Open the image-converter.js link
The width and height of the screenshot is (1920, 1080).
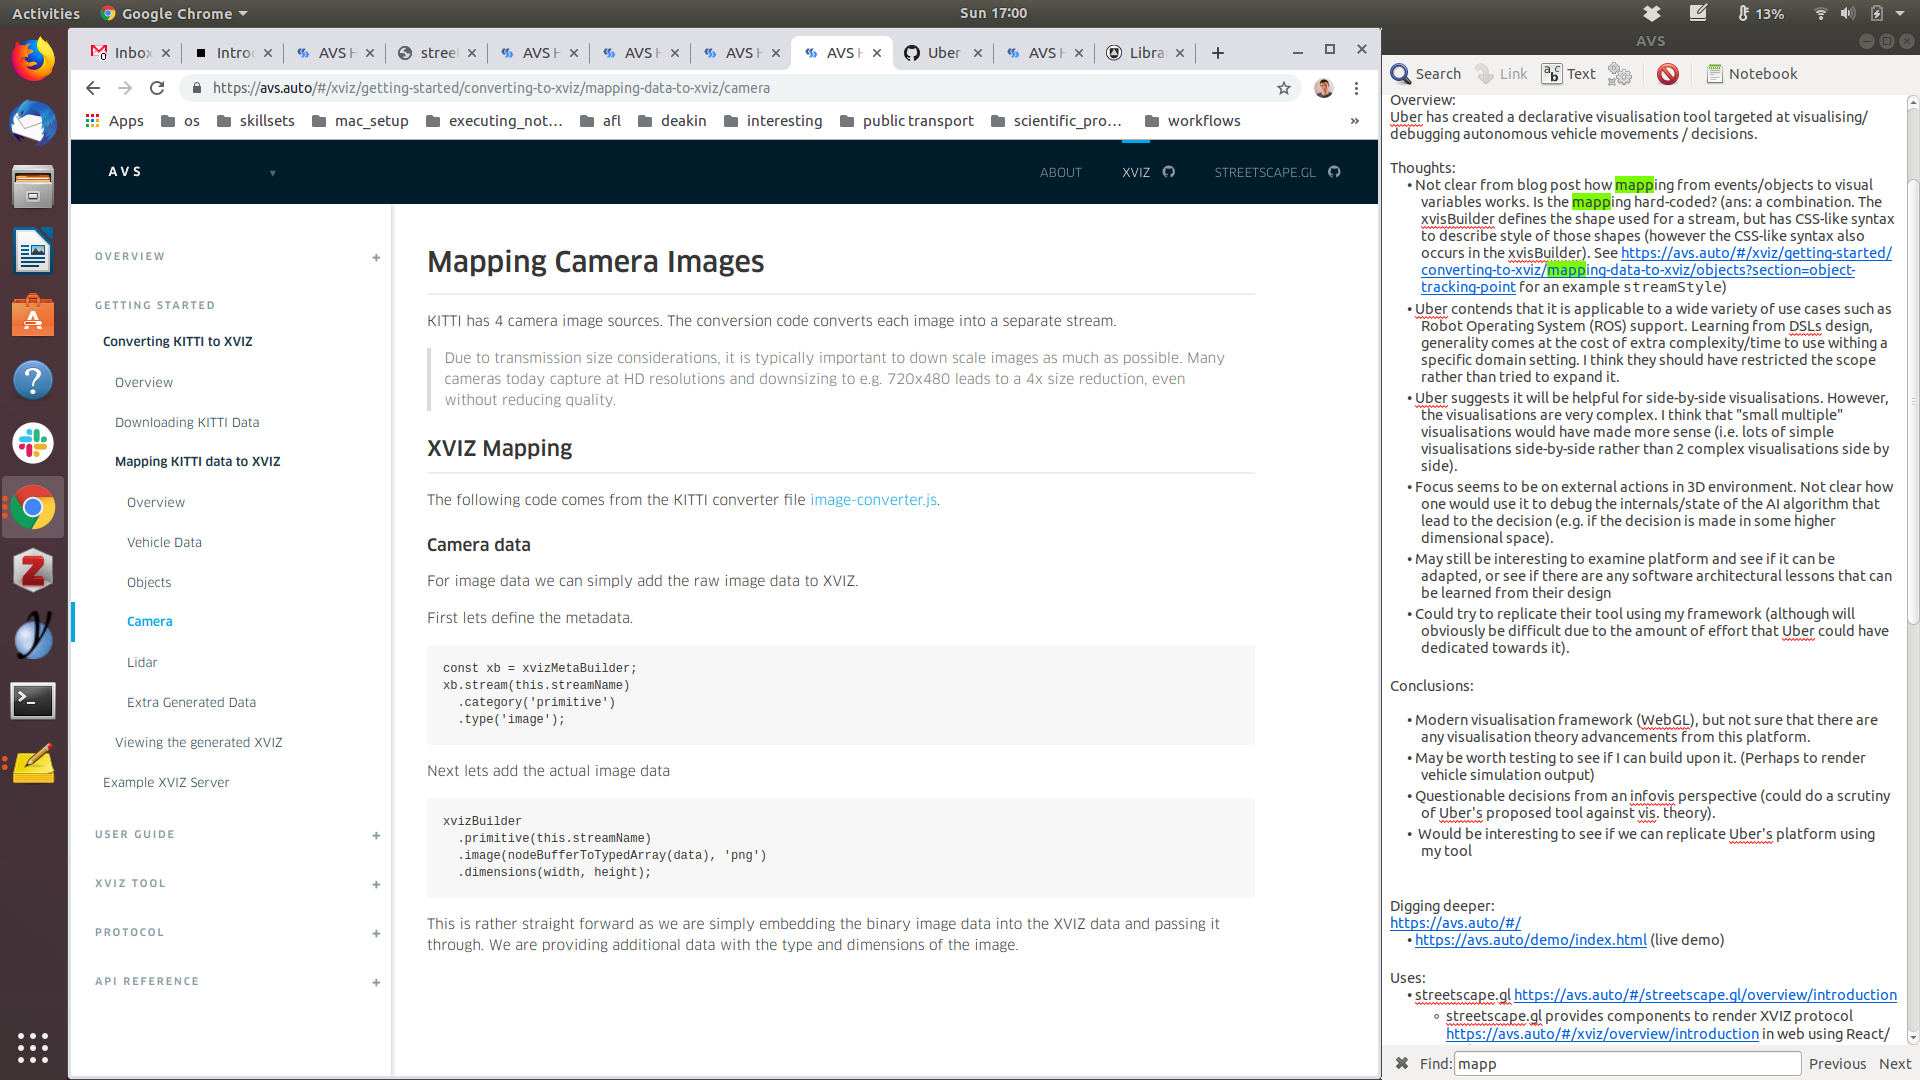pos(873,500)
